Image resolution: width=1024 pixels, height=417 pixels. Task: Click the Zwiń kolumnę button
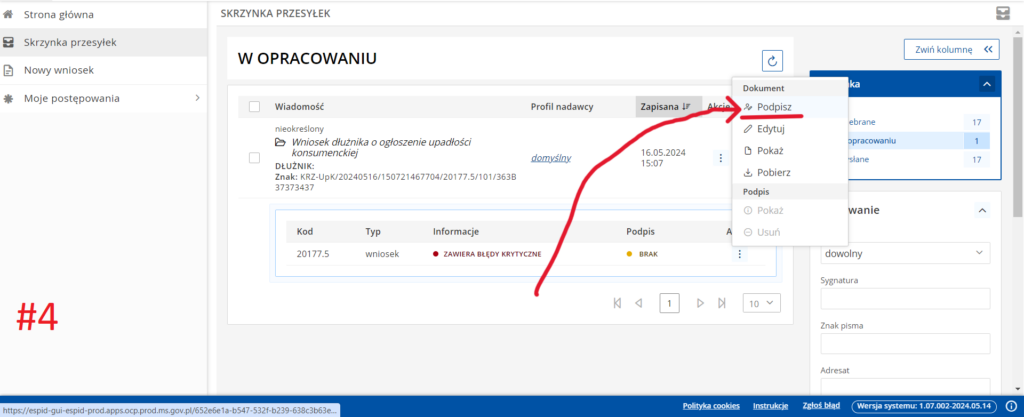pyautogui.click(x=951, y=48)
